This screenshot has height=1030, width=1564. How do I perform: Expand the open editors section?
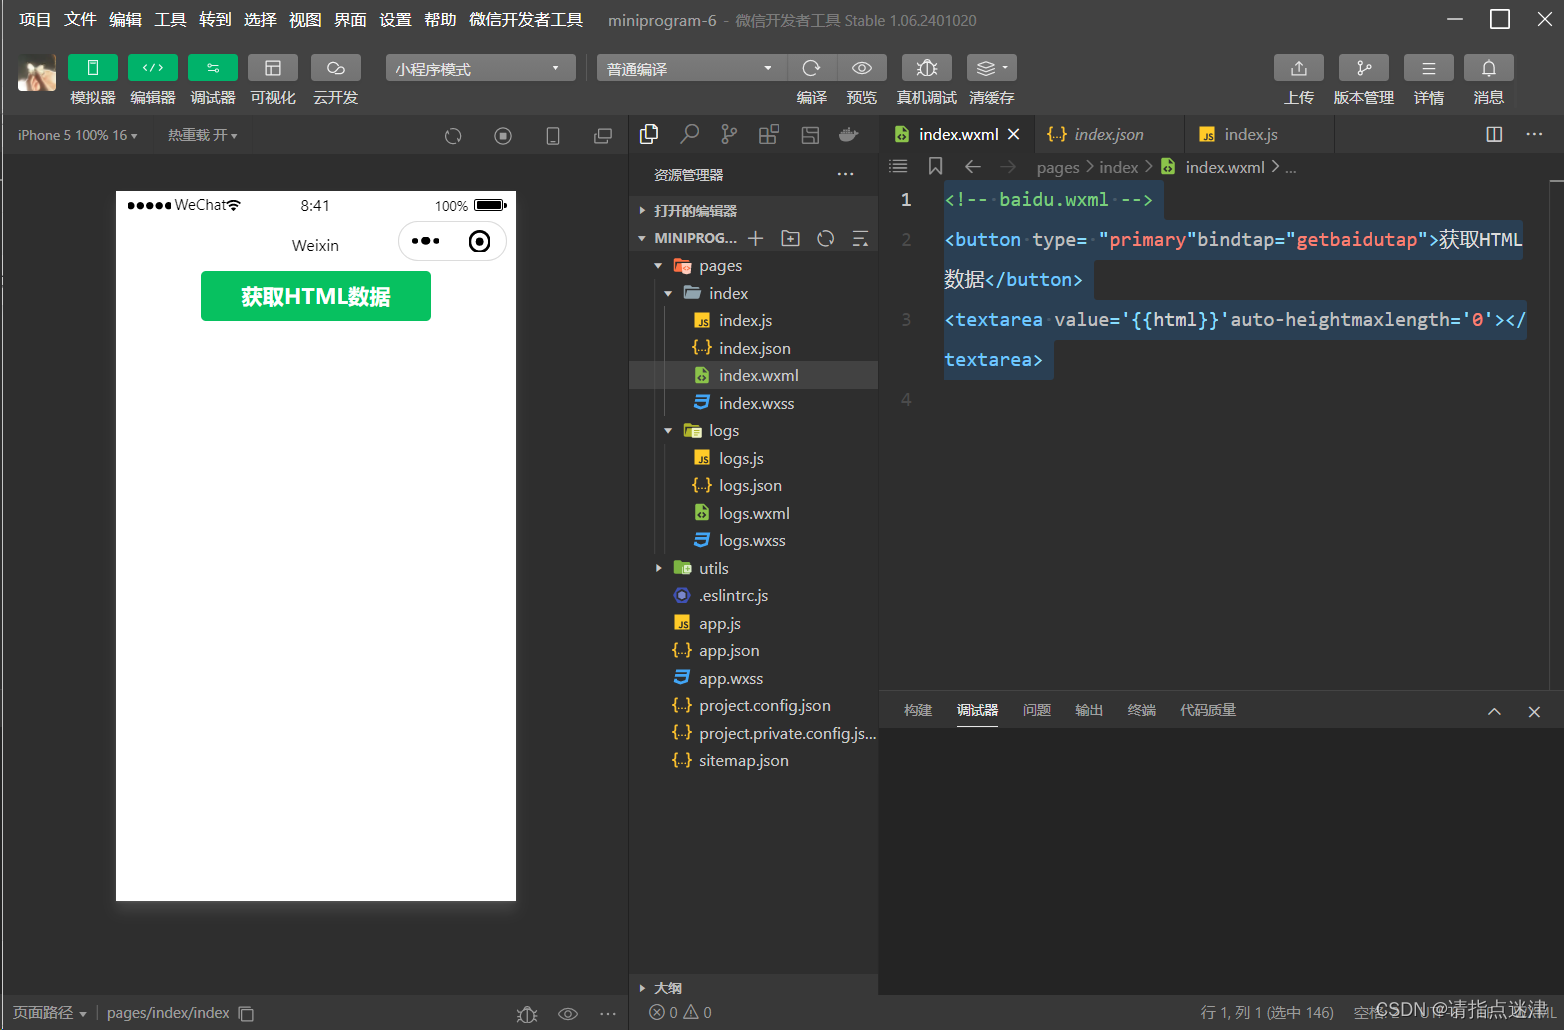coord(753,210)
